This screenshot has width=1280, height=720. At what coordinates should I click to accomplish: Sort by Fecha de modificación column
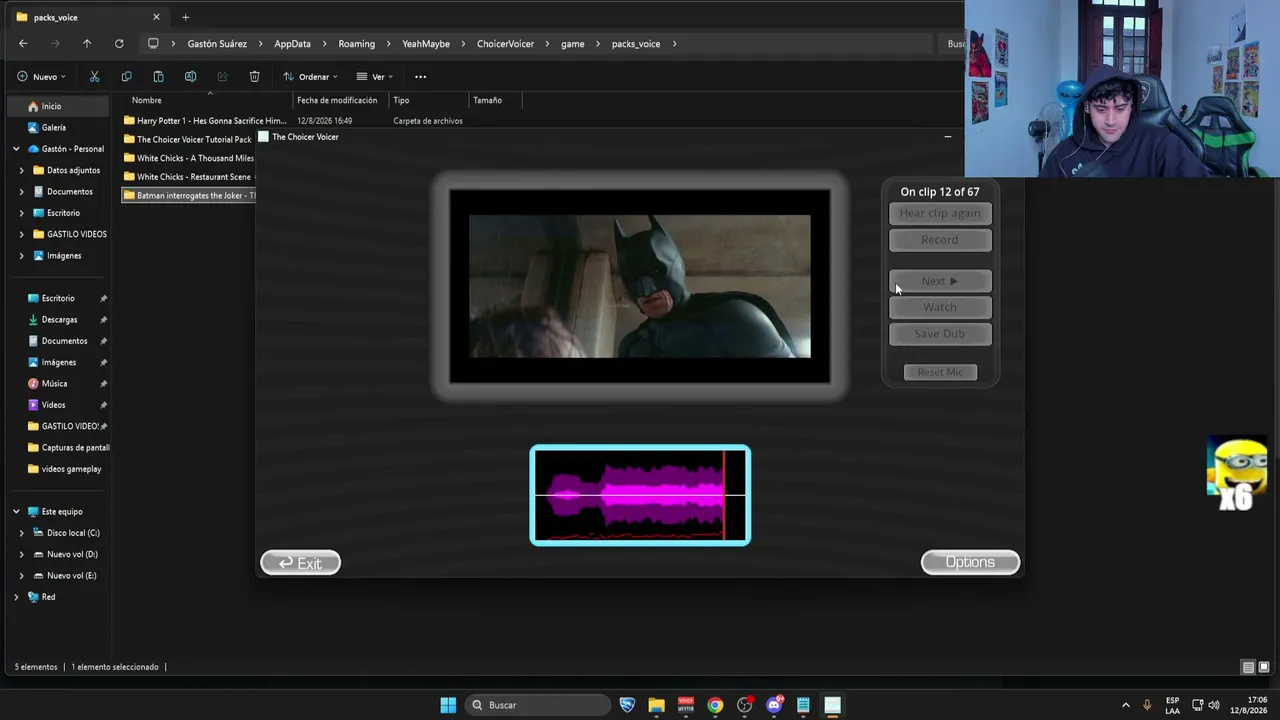click(x=337, y=100)
